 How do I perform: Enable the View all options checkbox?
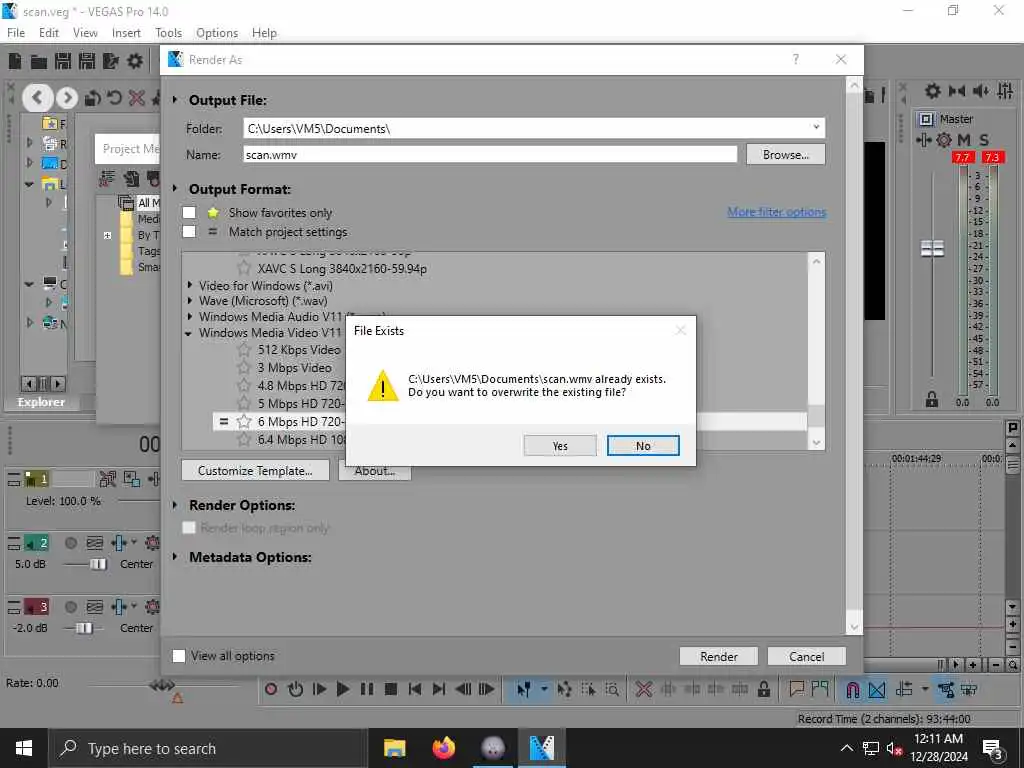pos(179,656)
